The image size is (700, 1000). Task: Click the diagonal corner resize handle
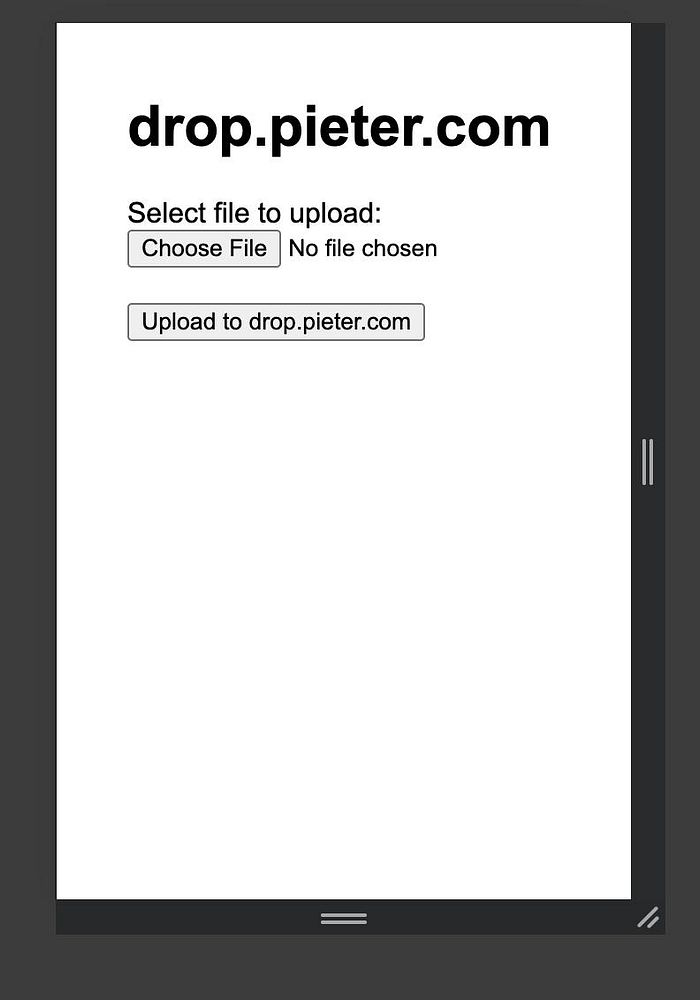[x=648, y=917]
